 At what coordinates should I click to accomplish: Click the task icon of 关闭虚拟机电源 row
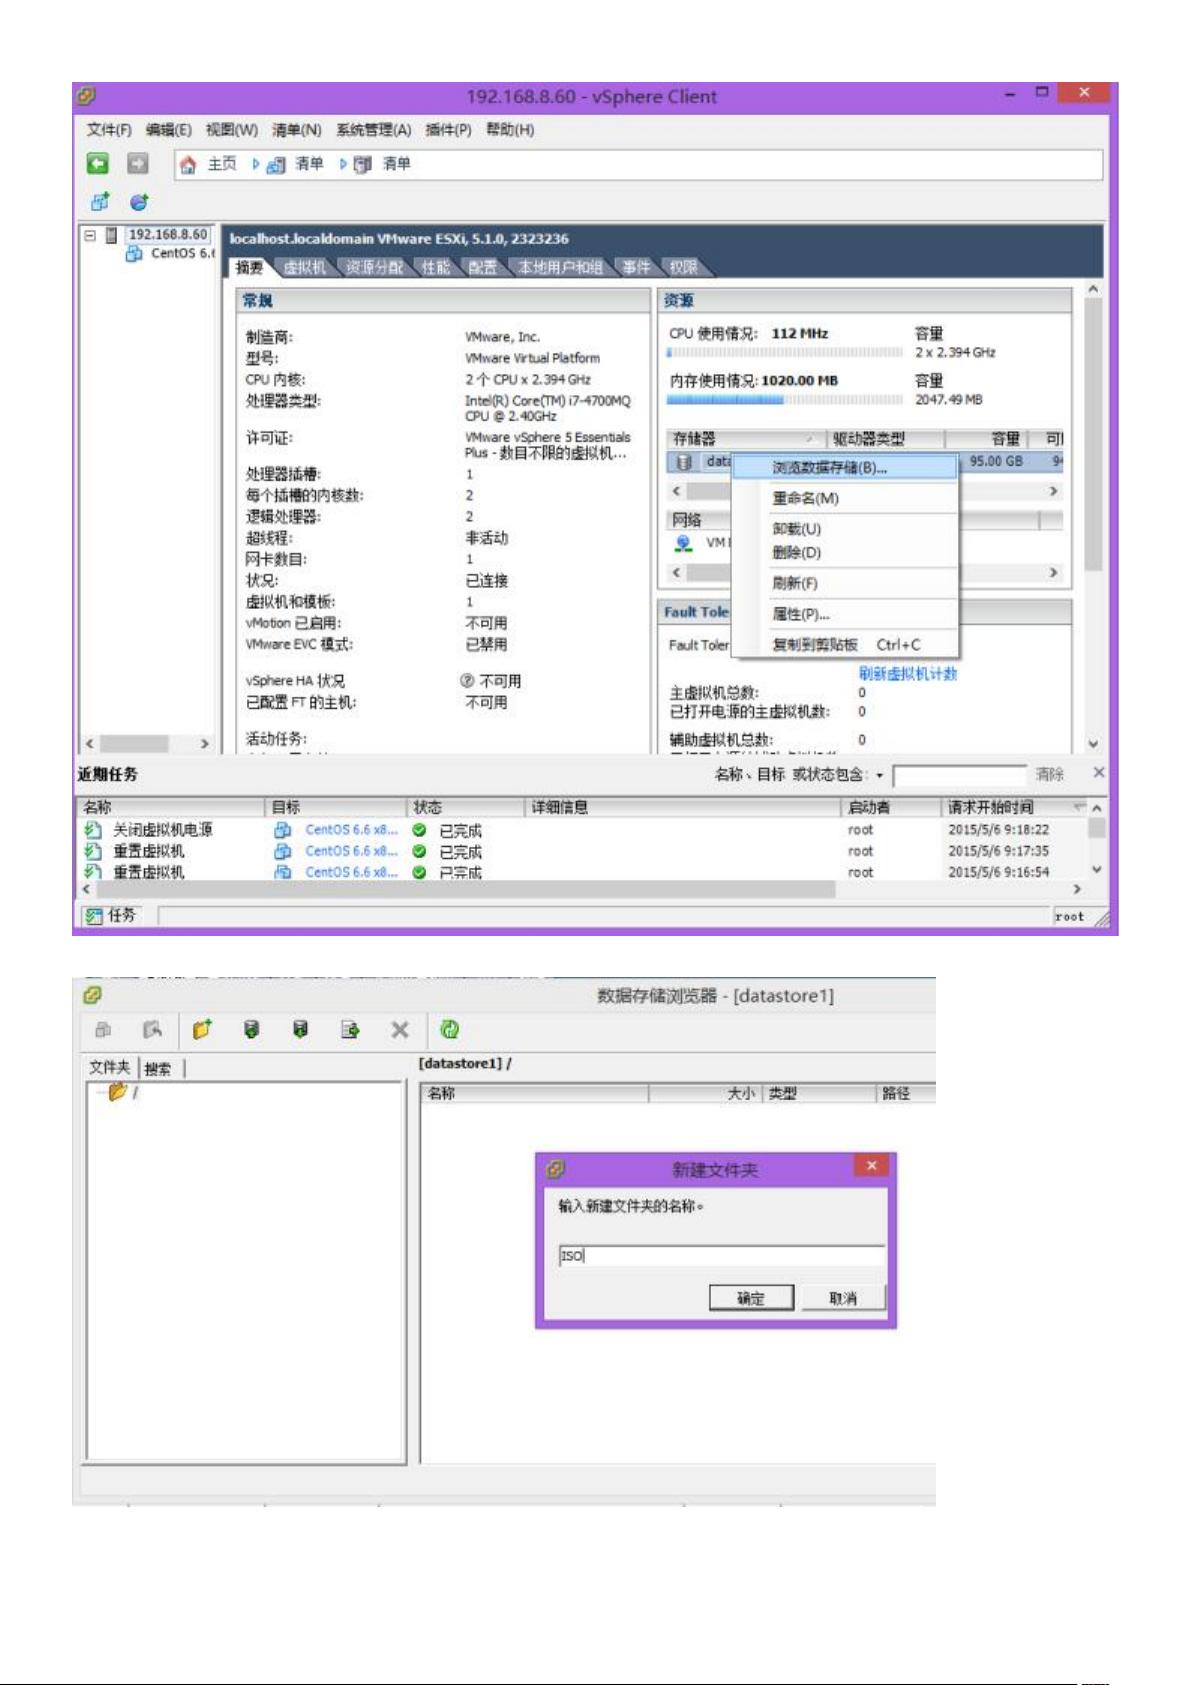(93, 830)
